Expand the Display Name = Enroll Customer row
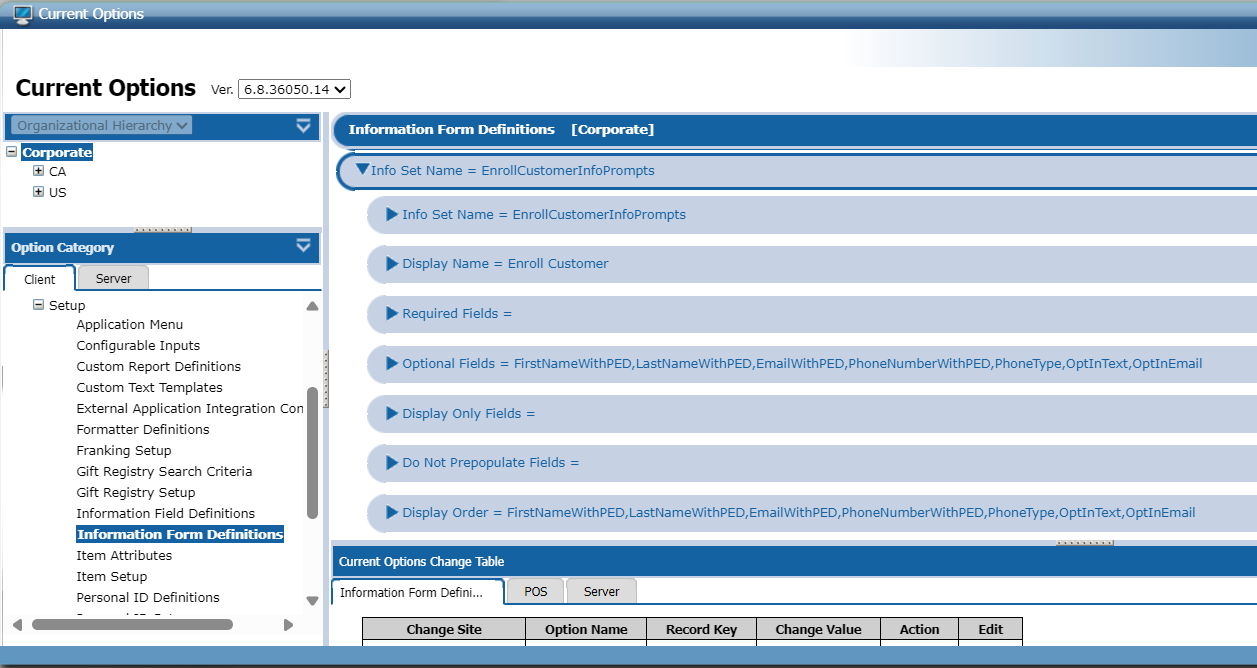The height and width of the screenshot is (668, 1257). (392, 264)
